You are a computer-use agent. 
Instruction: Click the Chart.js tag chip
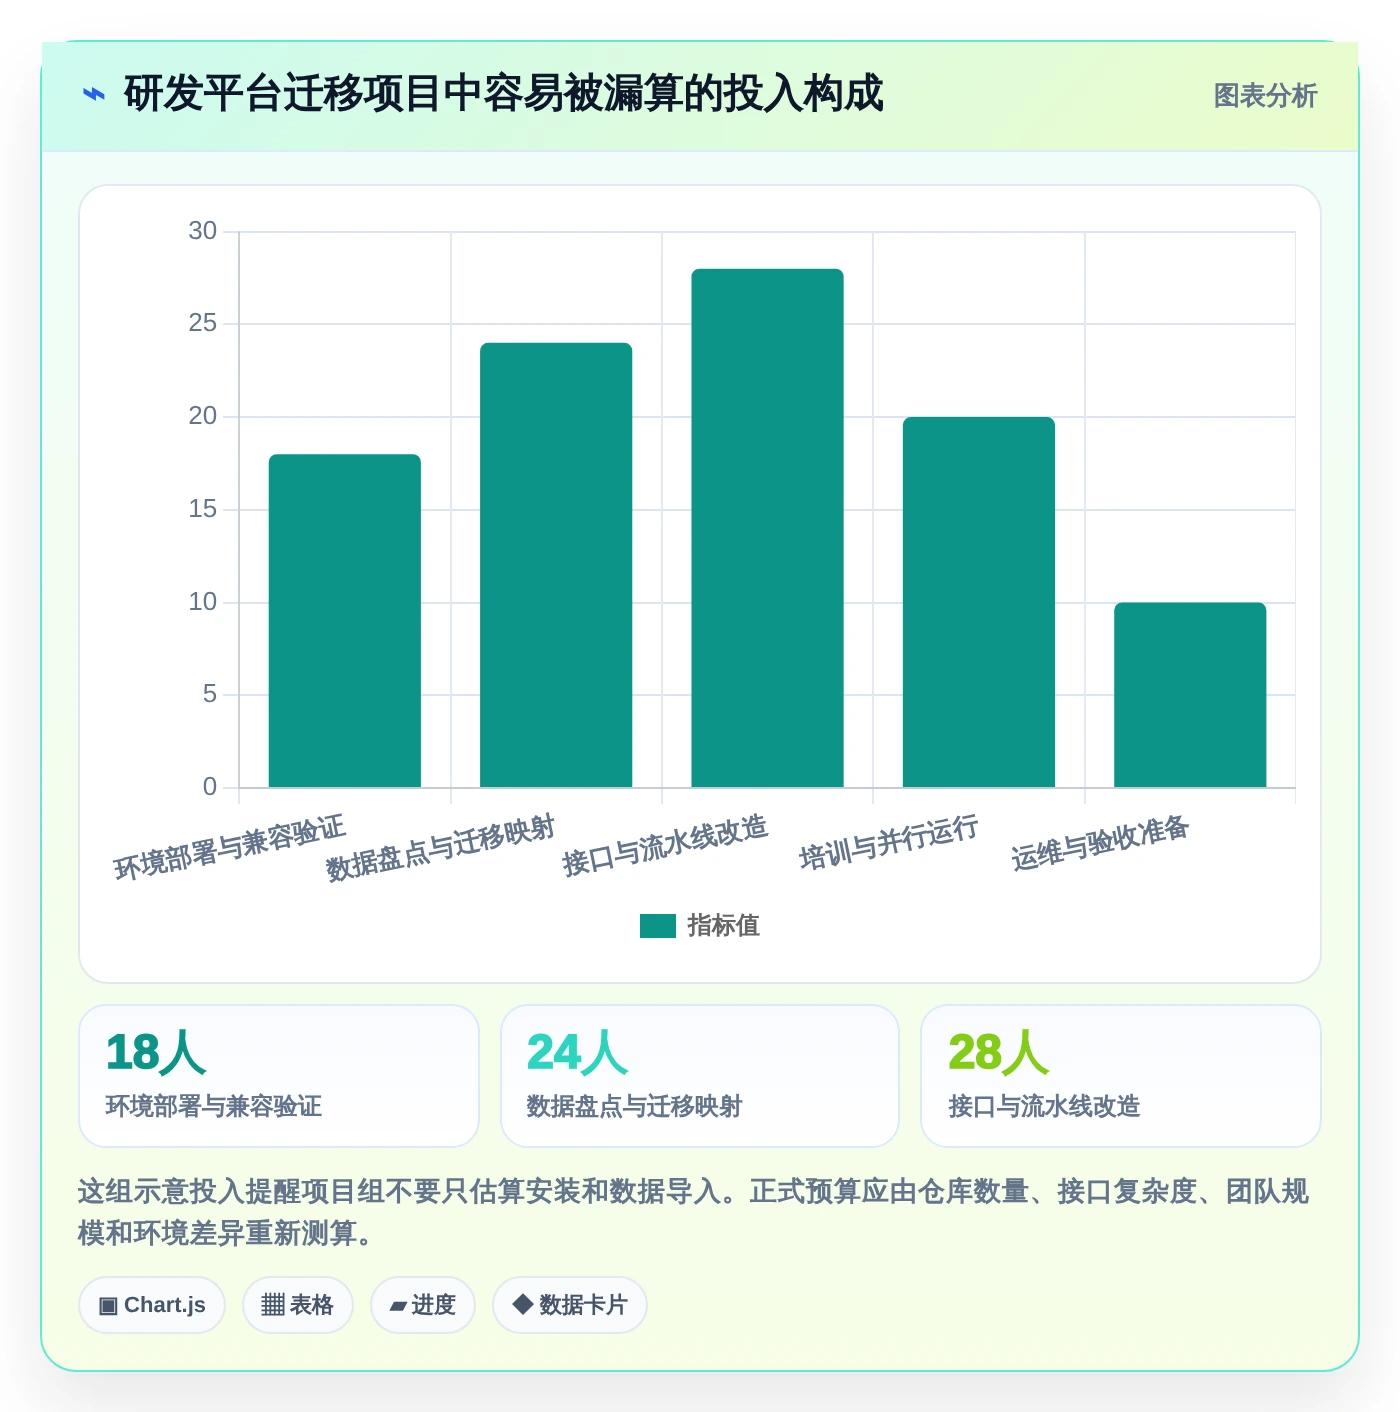pos(152,1305)
